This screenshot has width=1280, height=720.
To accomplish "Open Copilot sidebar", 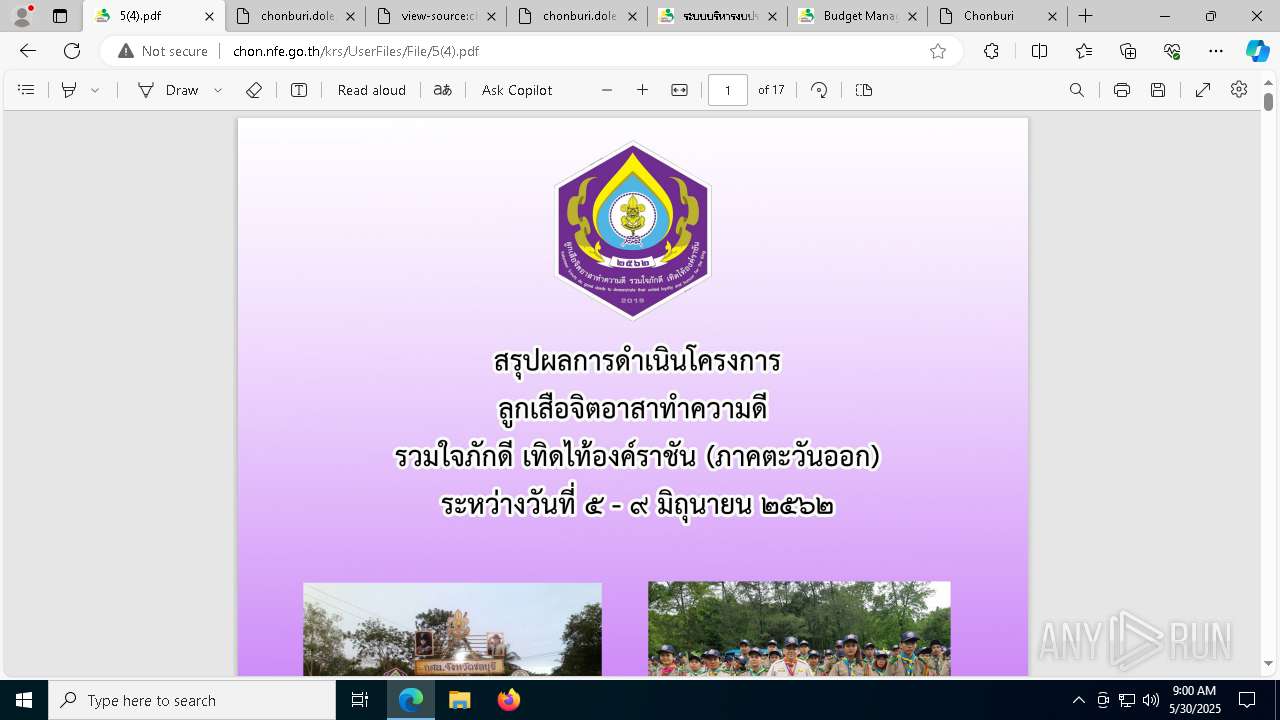I will 1257,51.
